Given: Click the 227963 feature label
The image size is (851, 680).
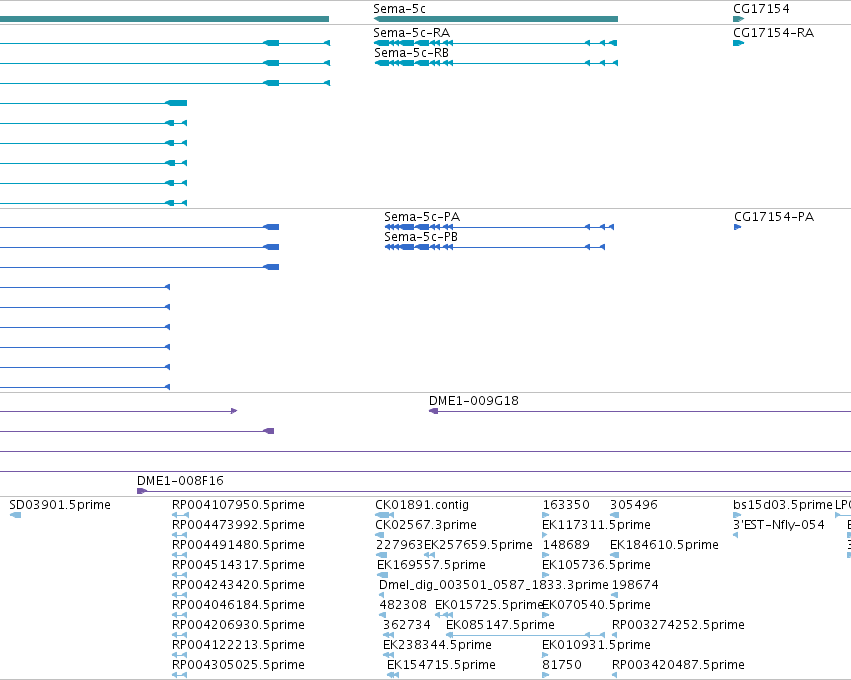Looking at the screenshot, I should [x=399, y=544].
